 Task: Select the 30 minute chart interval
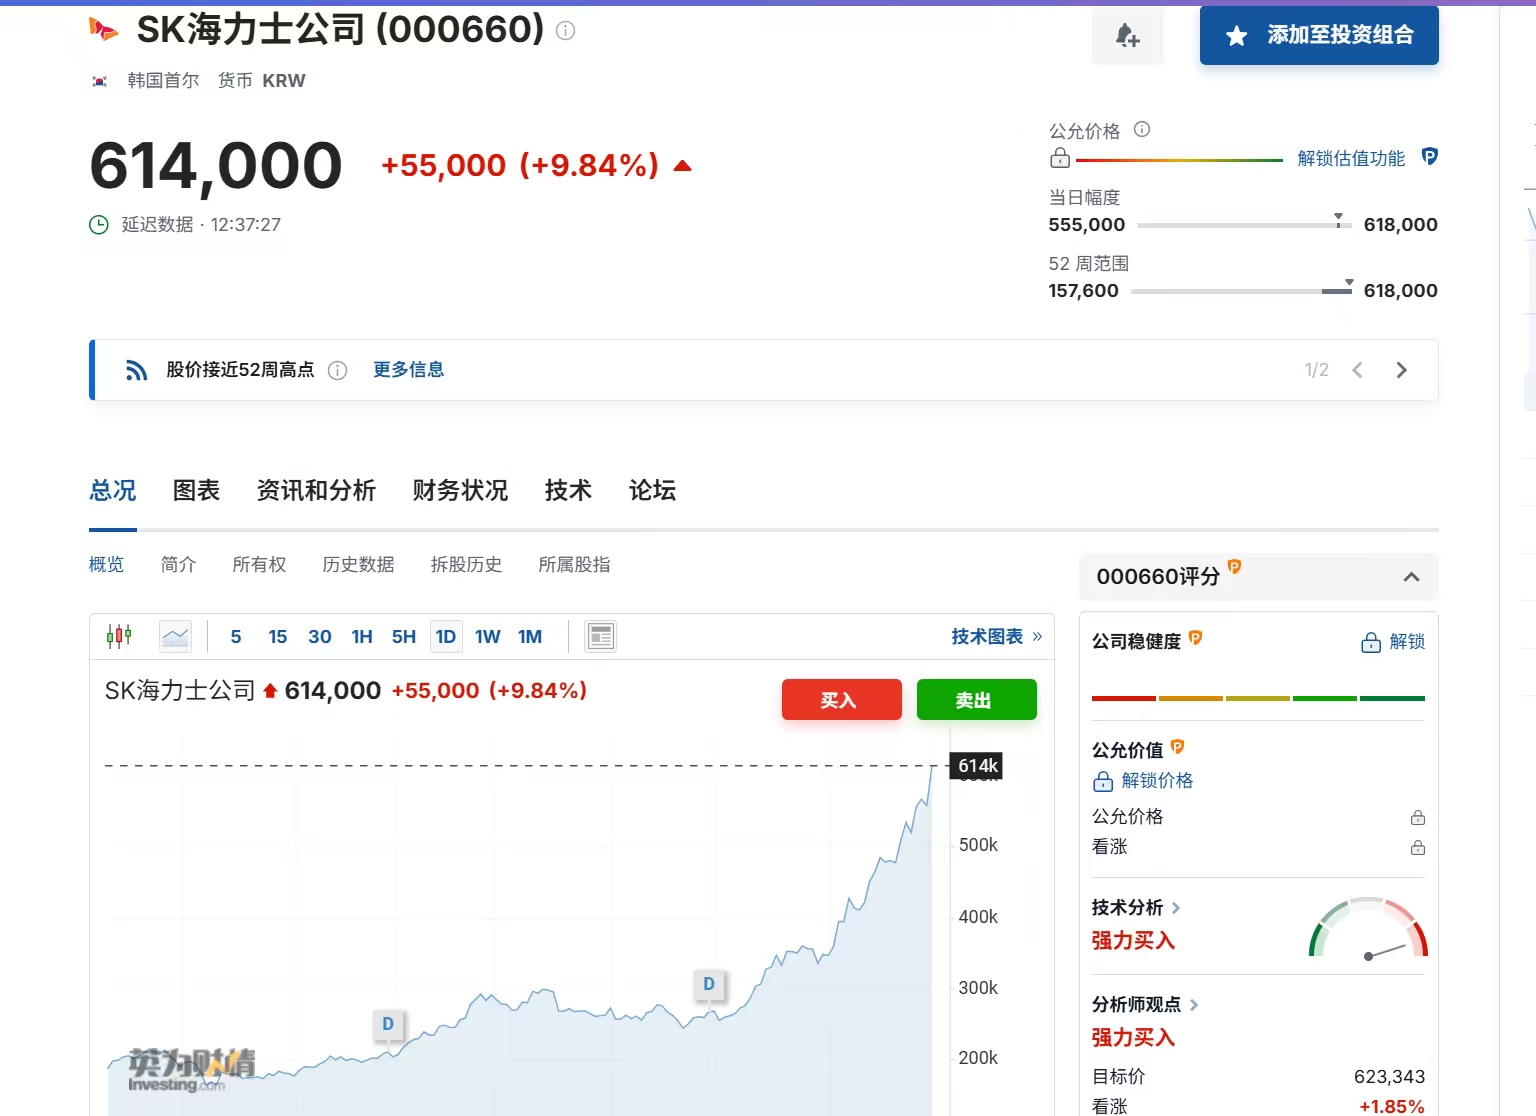pyautogui.click(x=320, y=637)
